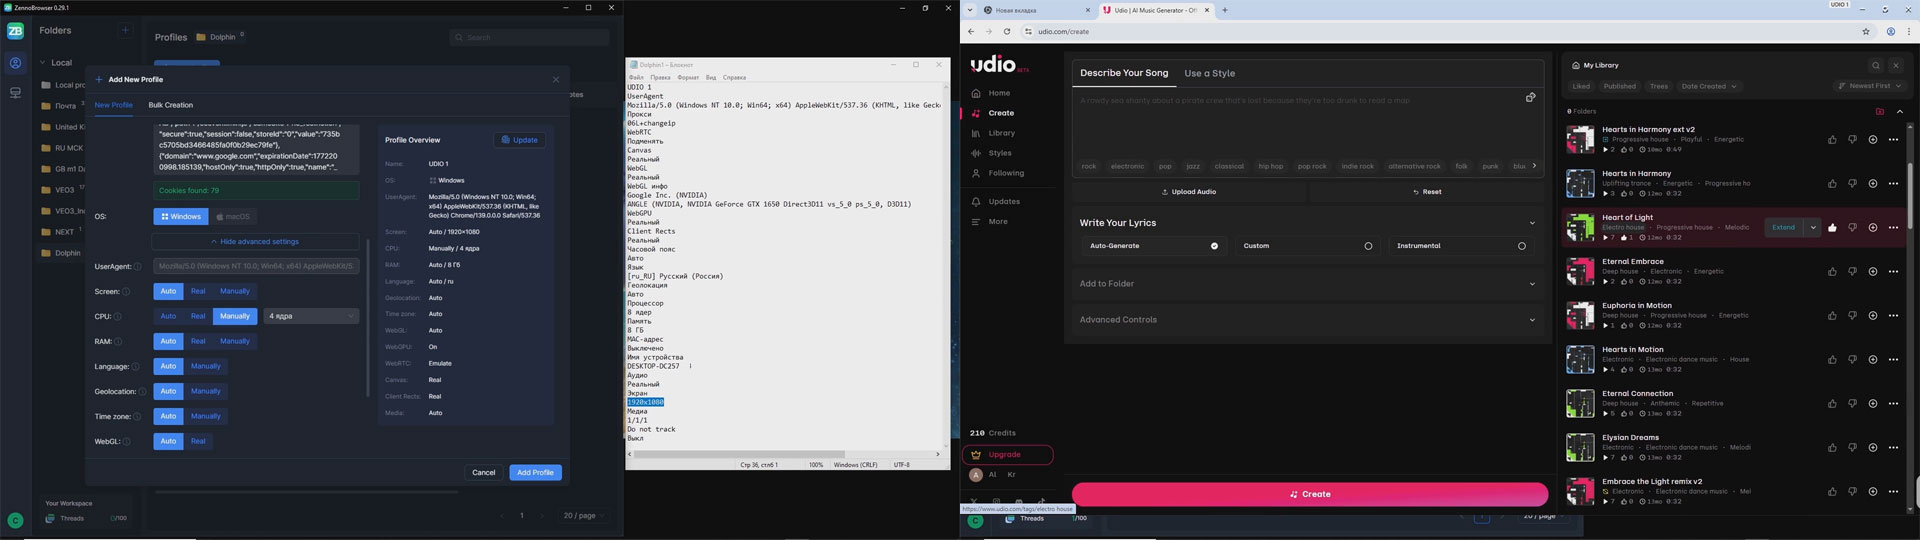Cancel the Add New Profile dialog

tap(483, 472)
